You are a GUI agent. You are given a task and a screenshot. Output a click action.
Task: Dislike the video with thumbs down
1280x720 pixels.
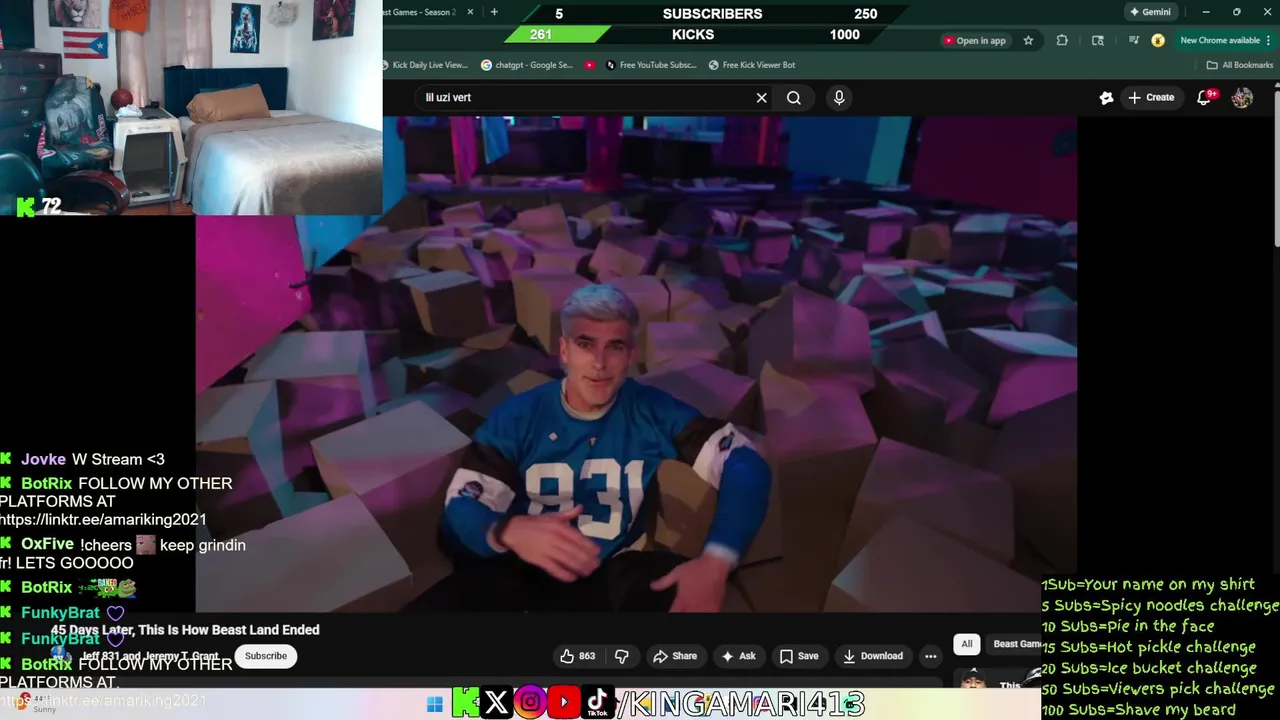(622, 656)
